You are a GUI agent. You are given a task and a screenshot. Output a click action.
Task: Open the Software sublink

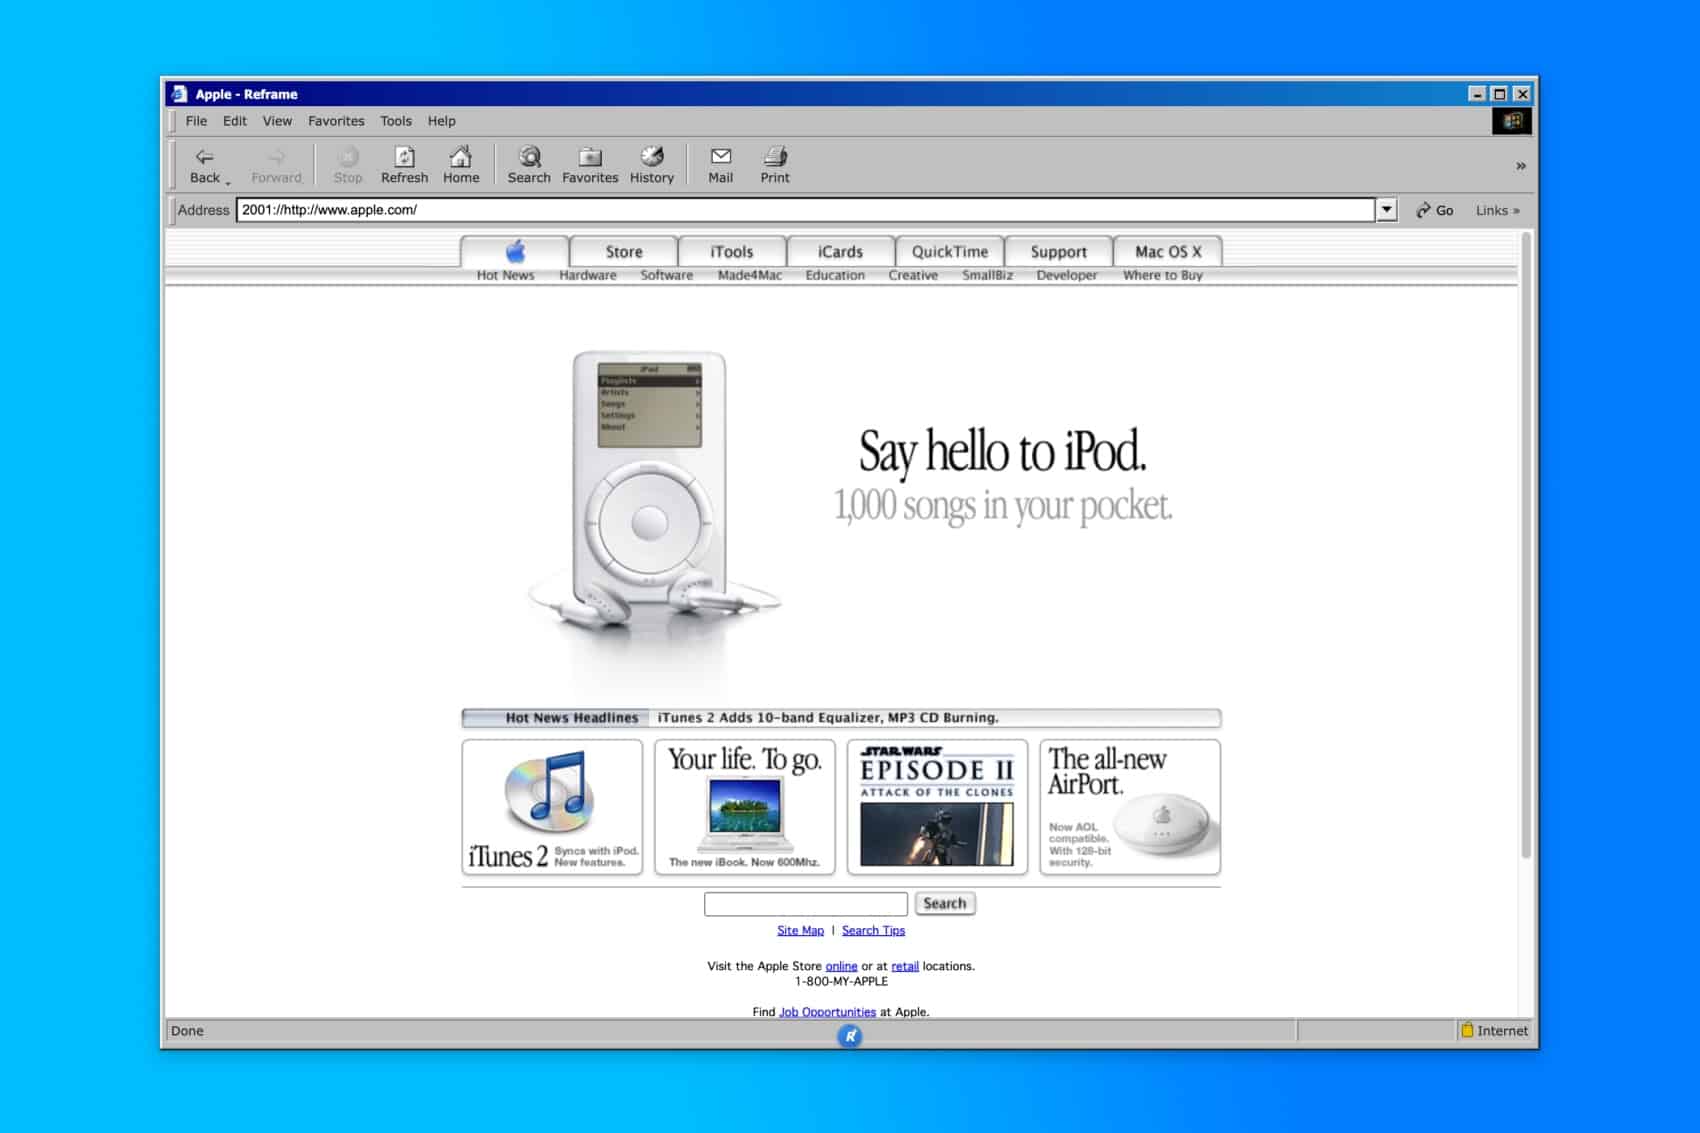[667, 275]
